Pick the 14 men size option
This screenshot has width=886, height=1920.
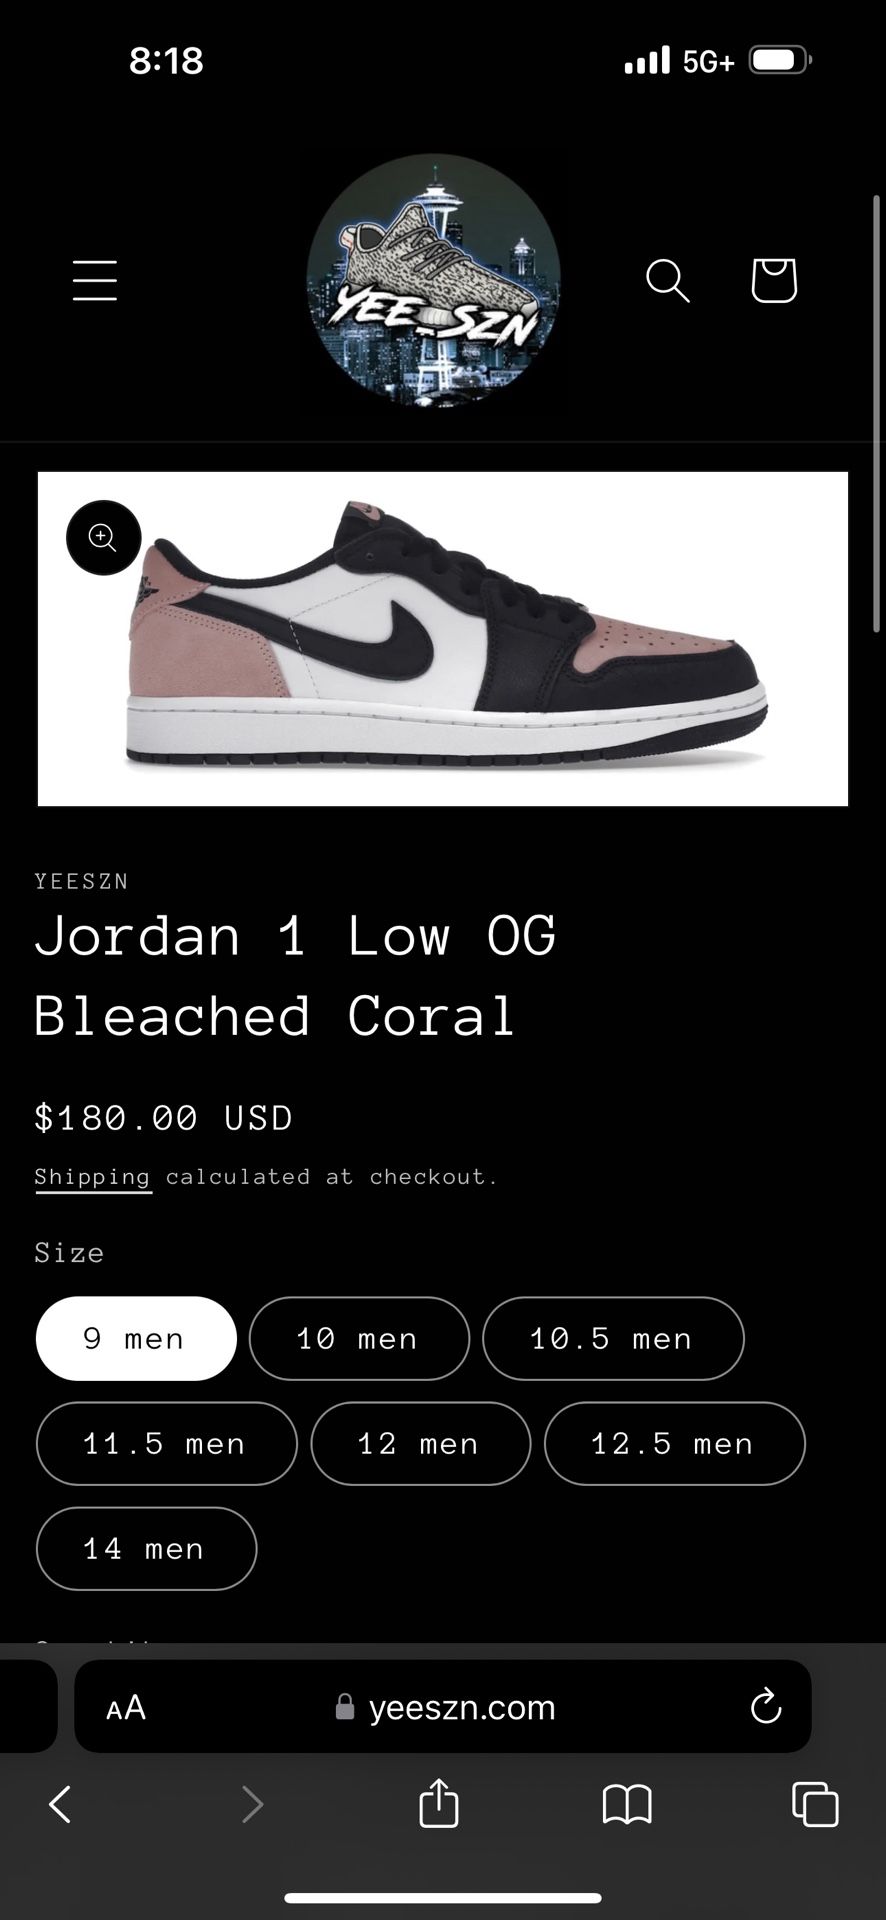click(x=146, y=1548)
